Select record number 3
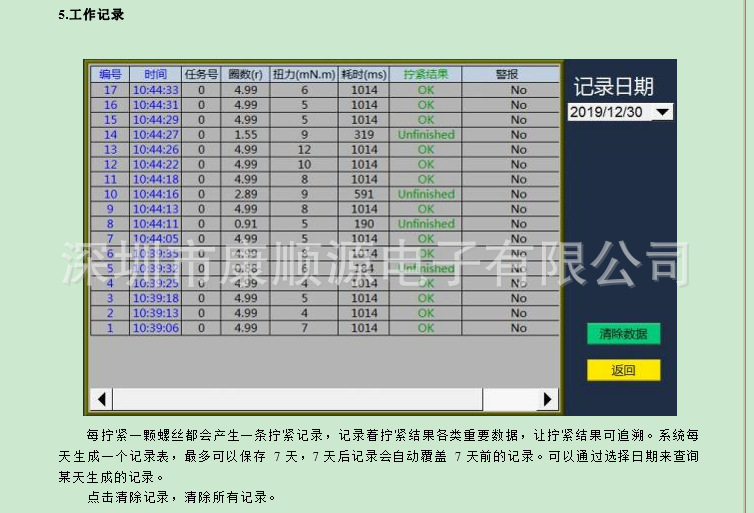Image resolution: width=754 pixels, height=513 pixels. coord(110,298)
